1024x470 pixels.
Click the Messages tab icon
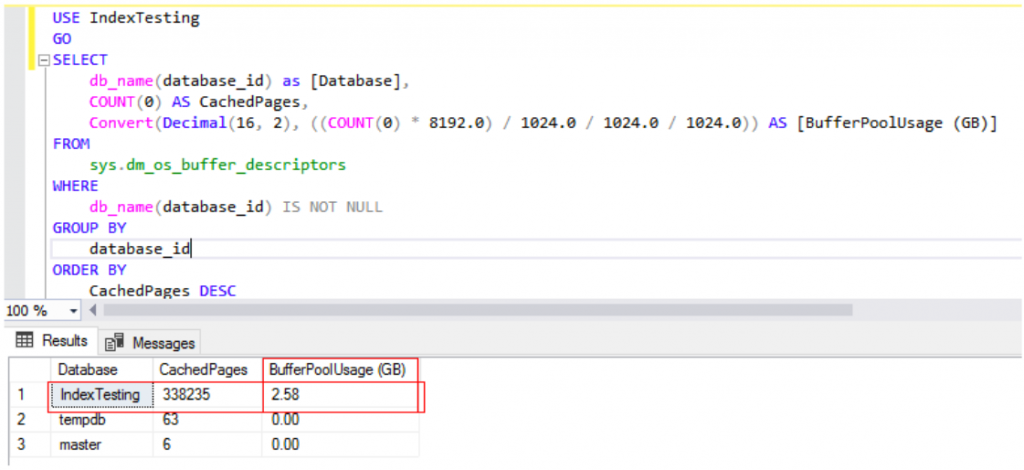(116, 342)
